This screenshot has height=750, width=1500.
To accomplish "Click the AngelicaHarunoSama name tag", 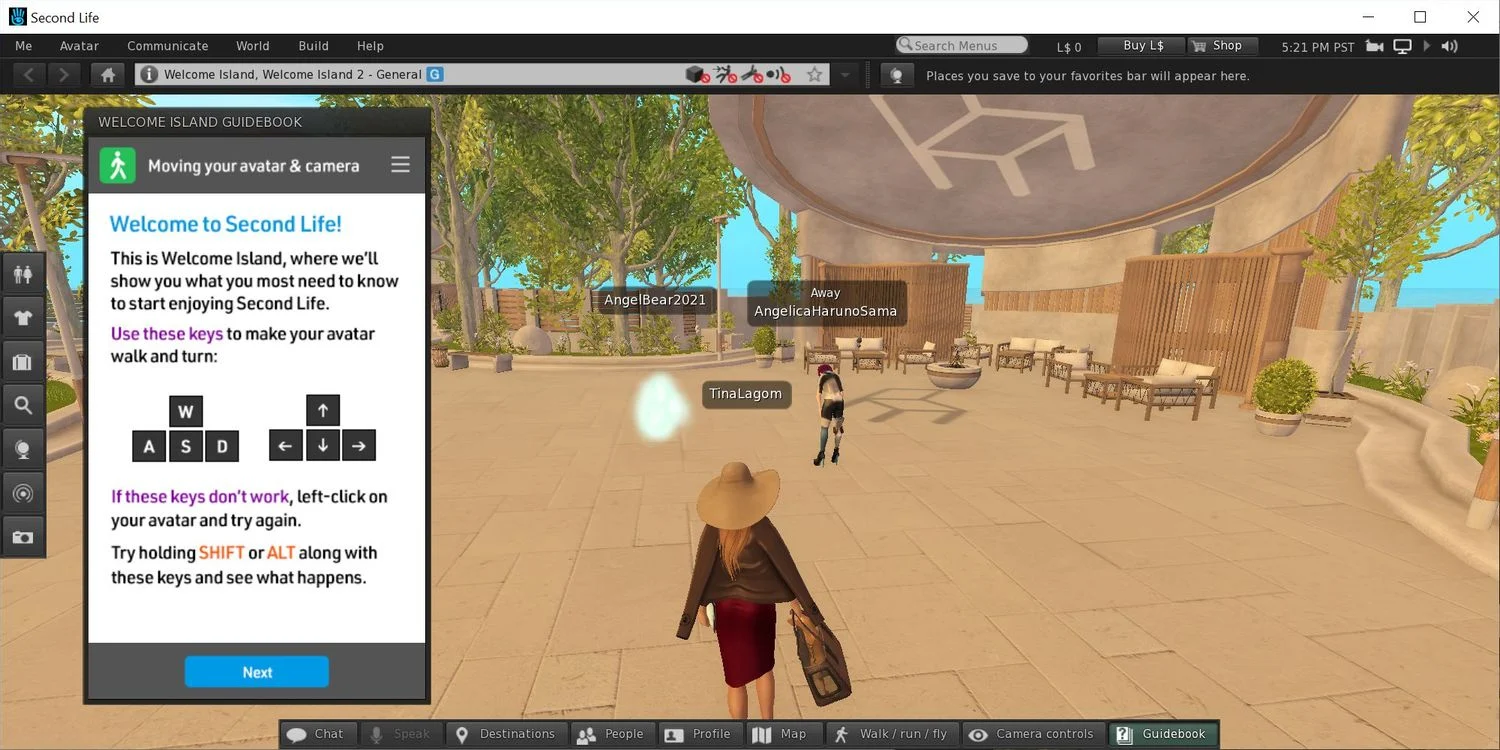I will [826, 303].
